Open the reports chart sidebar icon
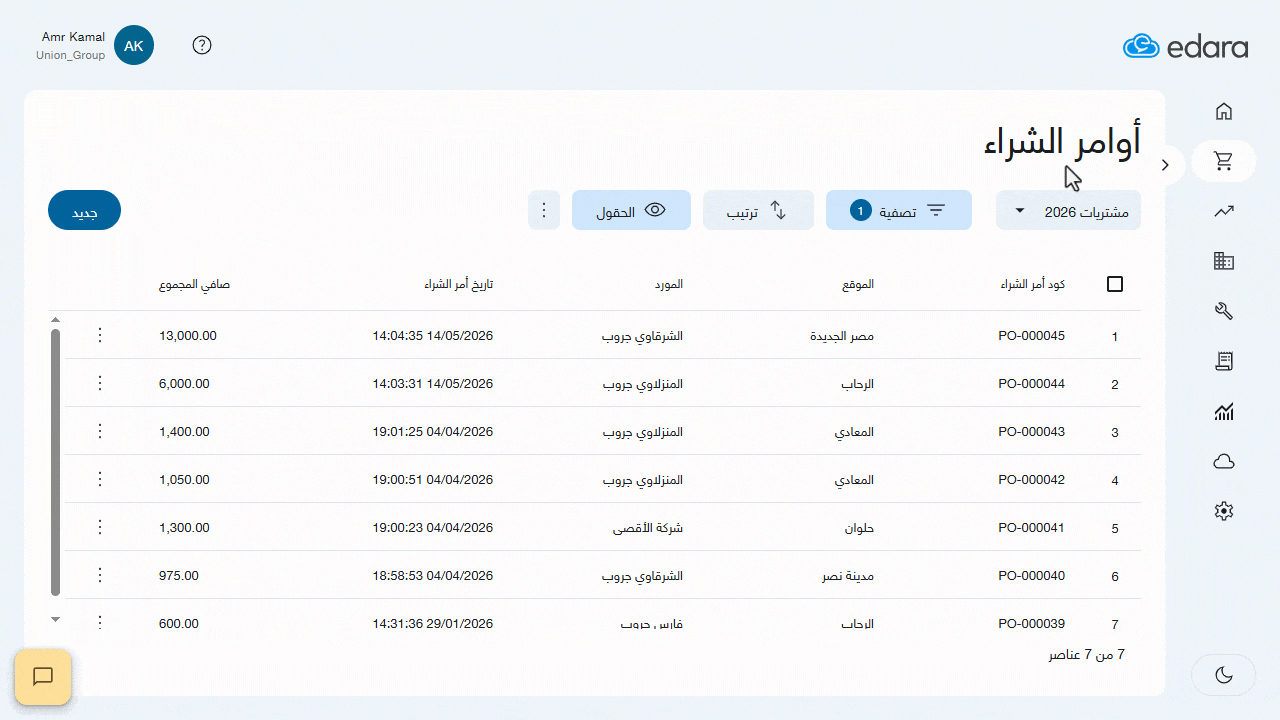The width and height of the screenshot is (1280, 720). pos(1224,411)
